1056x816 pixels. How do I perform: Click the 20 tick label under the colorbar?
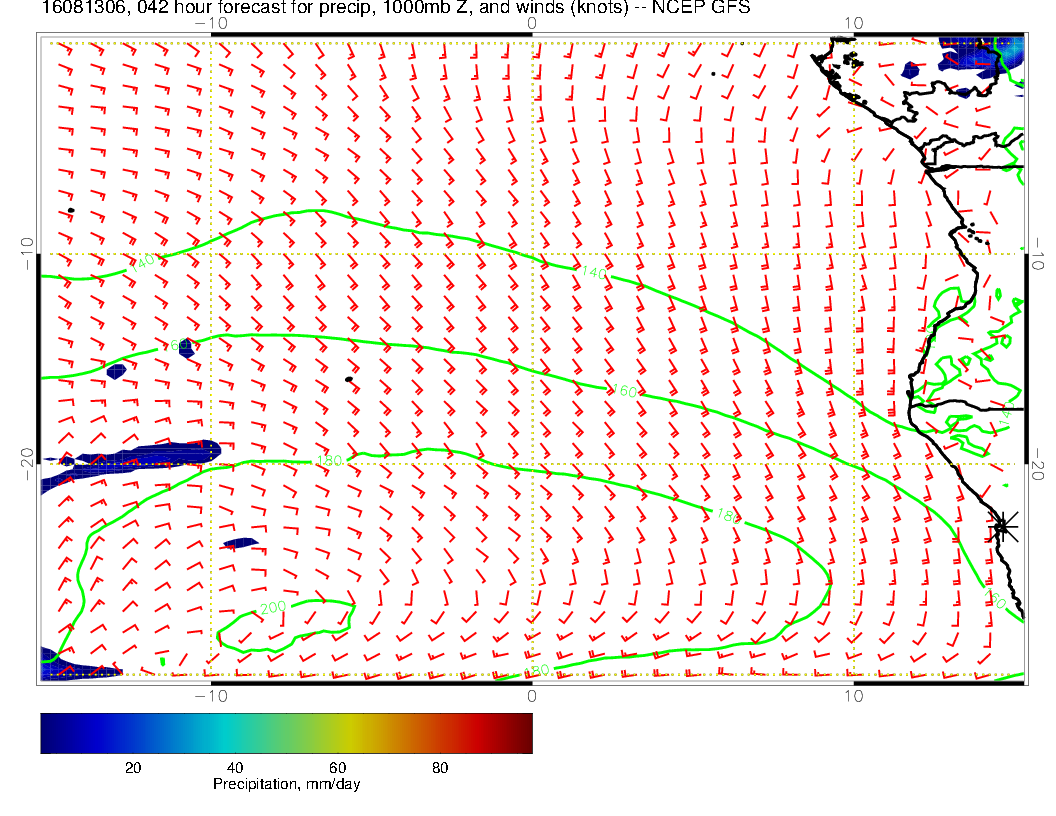(x=132, y=768)
